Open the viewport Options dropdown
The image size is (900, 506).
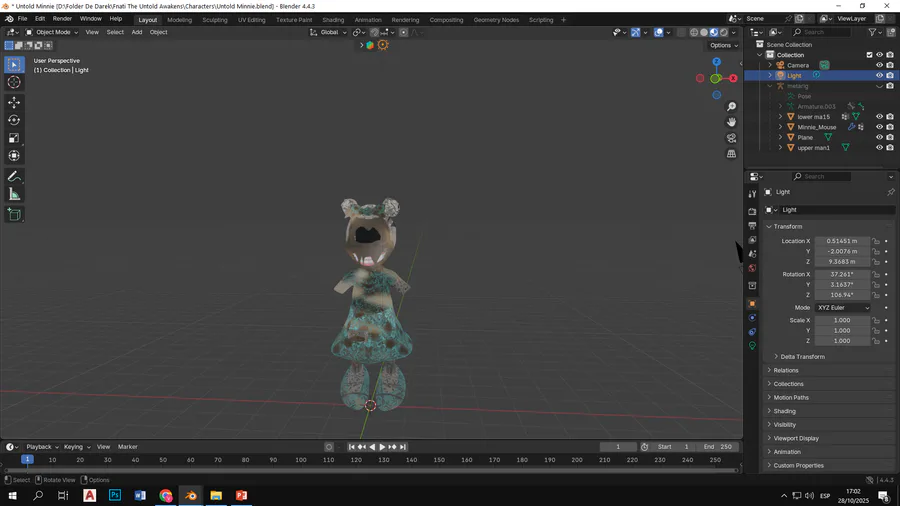coord(723,45)
